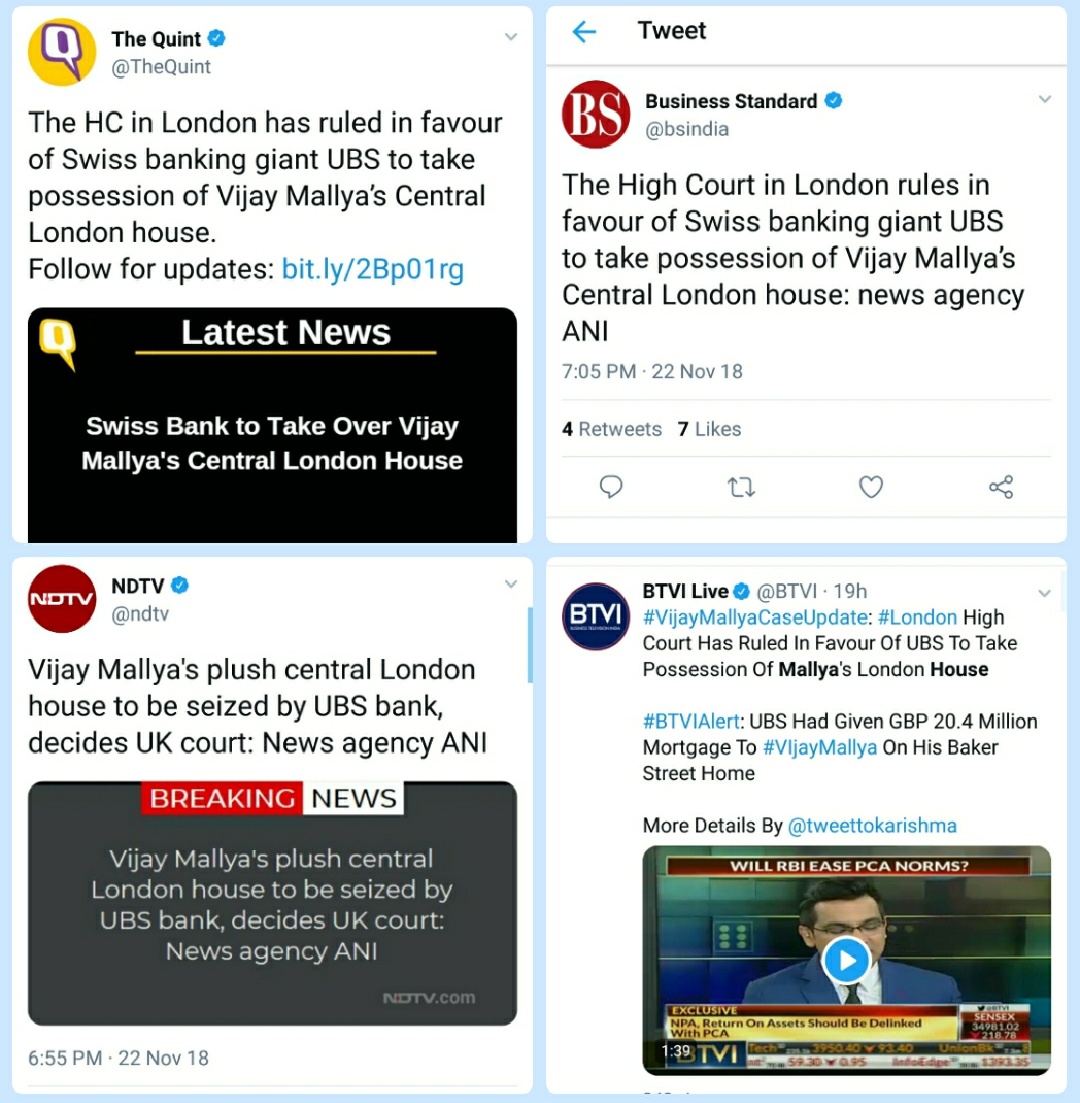Open The Quint profile avatar
Screen dimensions: 1080x1103
coord(62,52)
